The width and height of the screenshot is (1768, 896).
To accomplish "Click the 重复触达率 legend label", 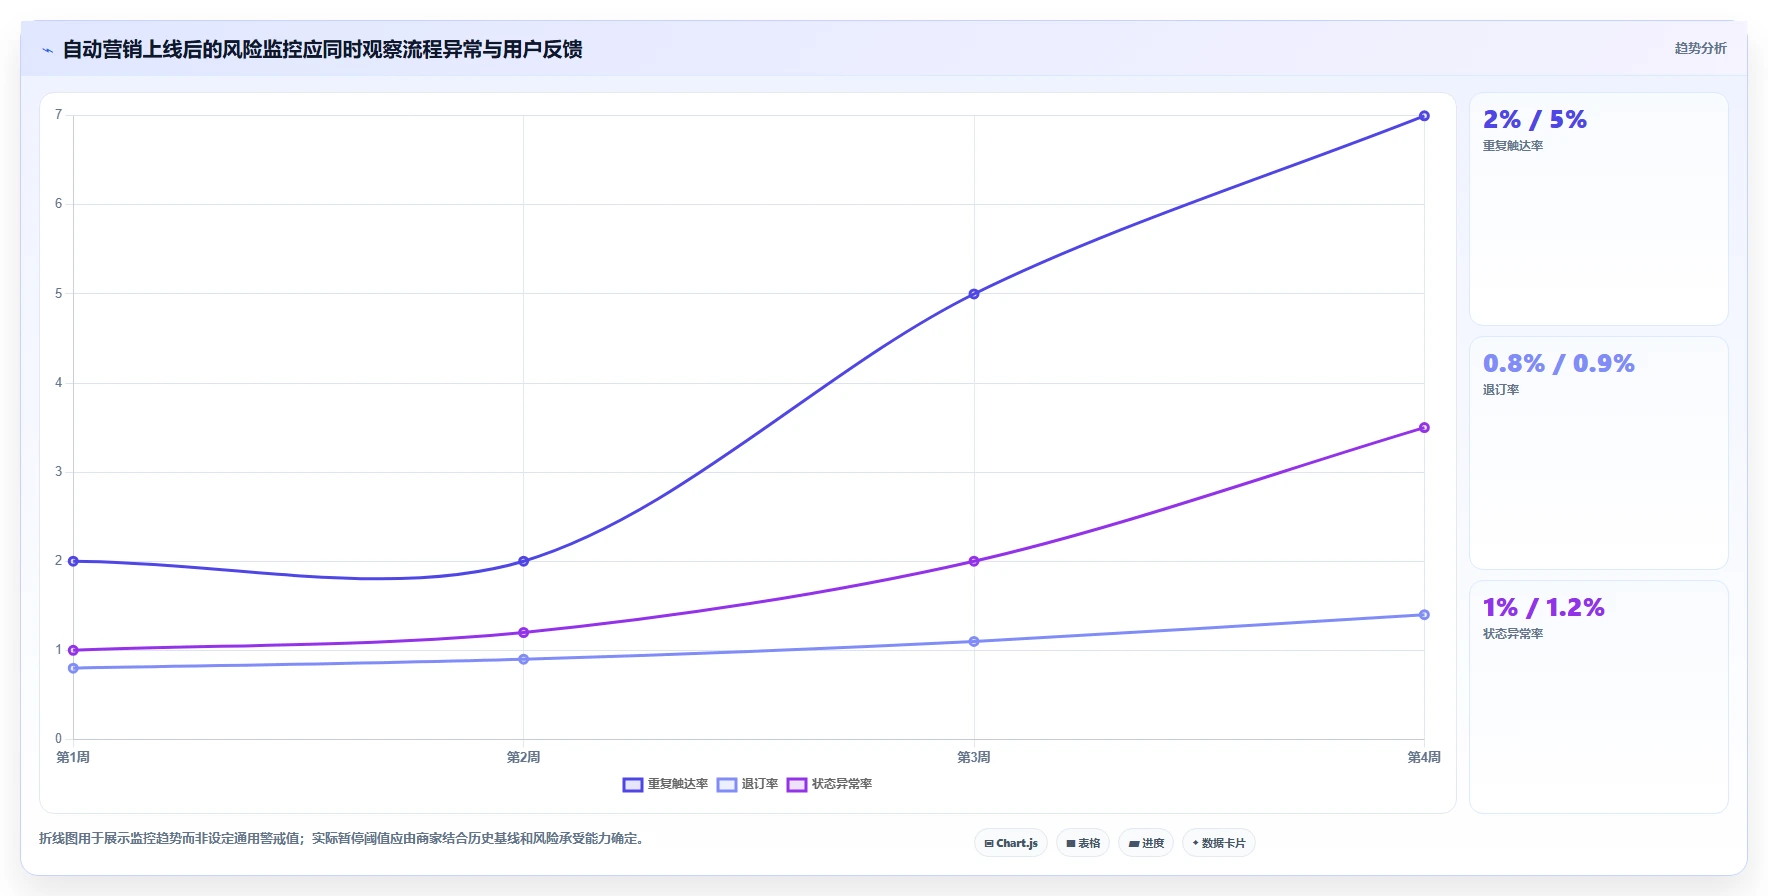I will (677, 784).
